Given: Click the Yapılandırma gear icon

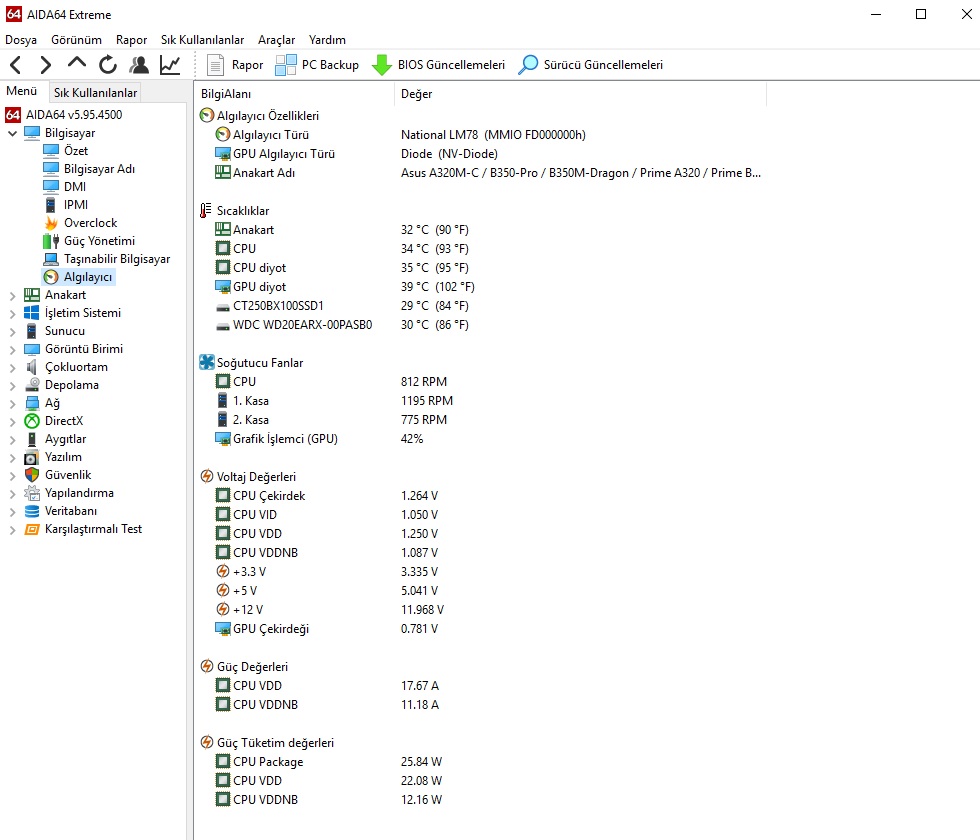Looking at the screenshot, I should click(x=32, y=493).
